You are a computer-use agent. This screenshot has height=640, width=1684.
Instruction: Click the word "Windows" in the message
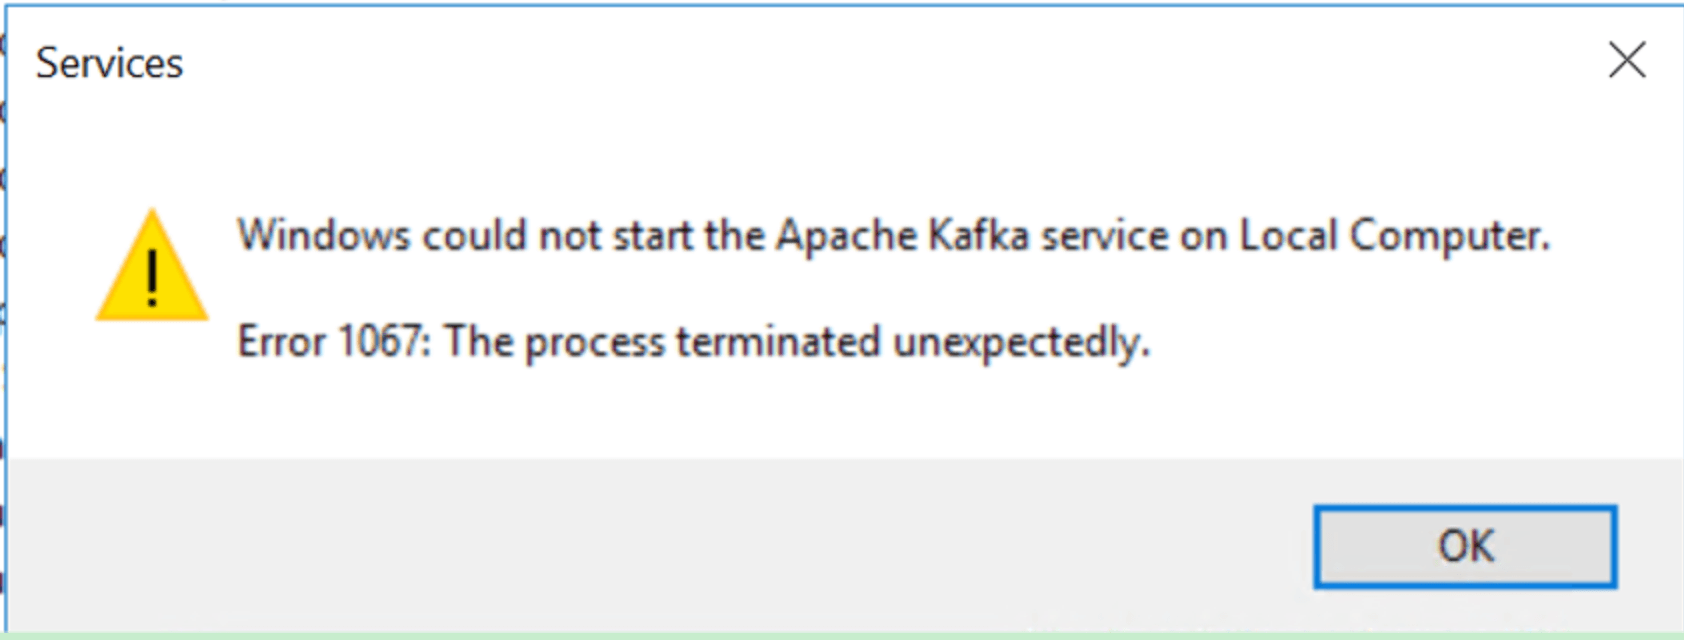point(324,236)
